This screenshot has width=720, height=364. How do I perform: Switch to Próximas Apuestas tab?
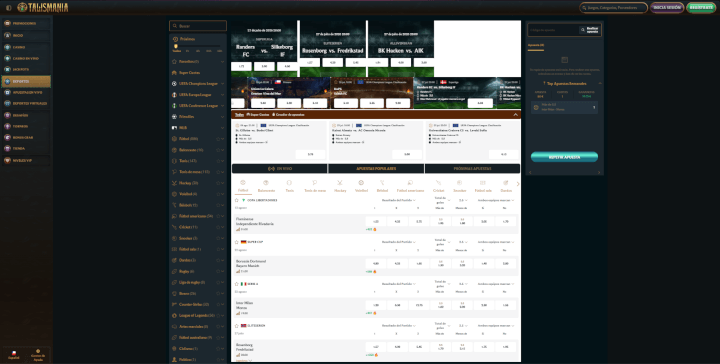tap(472, 168)
